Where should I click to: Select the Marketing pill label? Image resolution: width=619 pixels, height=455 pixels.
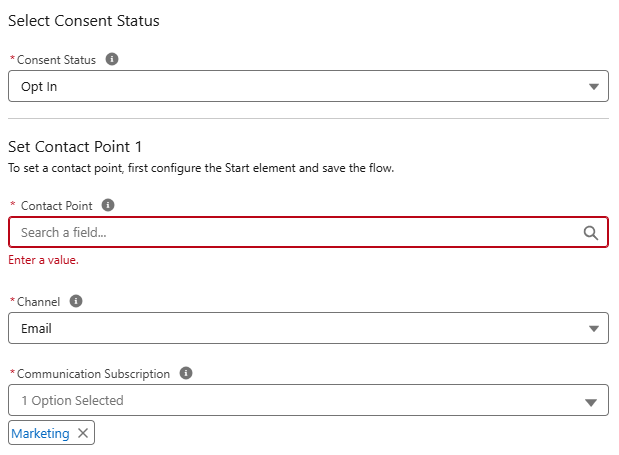pyautogui.click(x=41, y=433)
